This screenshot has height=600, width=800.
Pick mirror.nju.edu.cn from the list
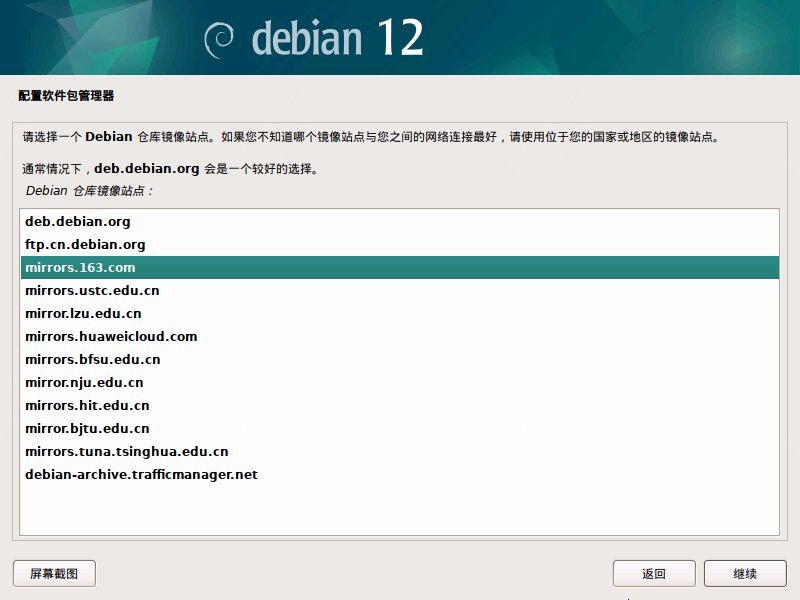[84, 382]
